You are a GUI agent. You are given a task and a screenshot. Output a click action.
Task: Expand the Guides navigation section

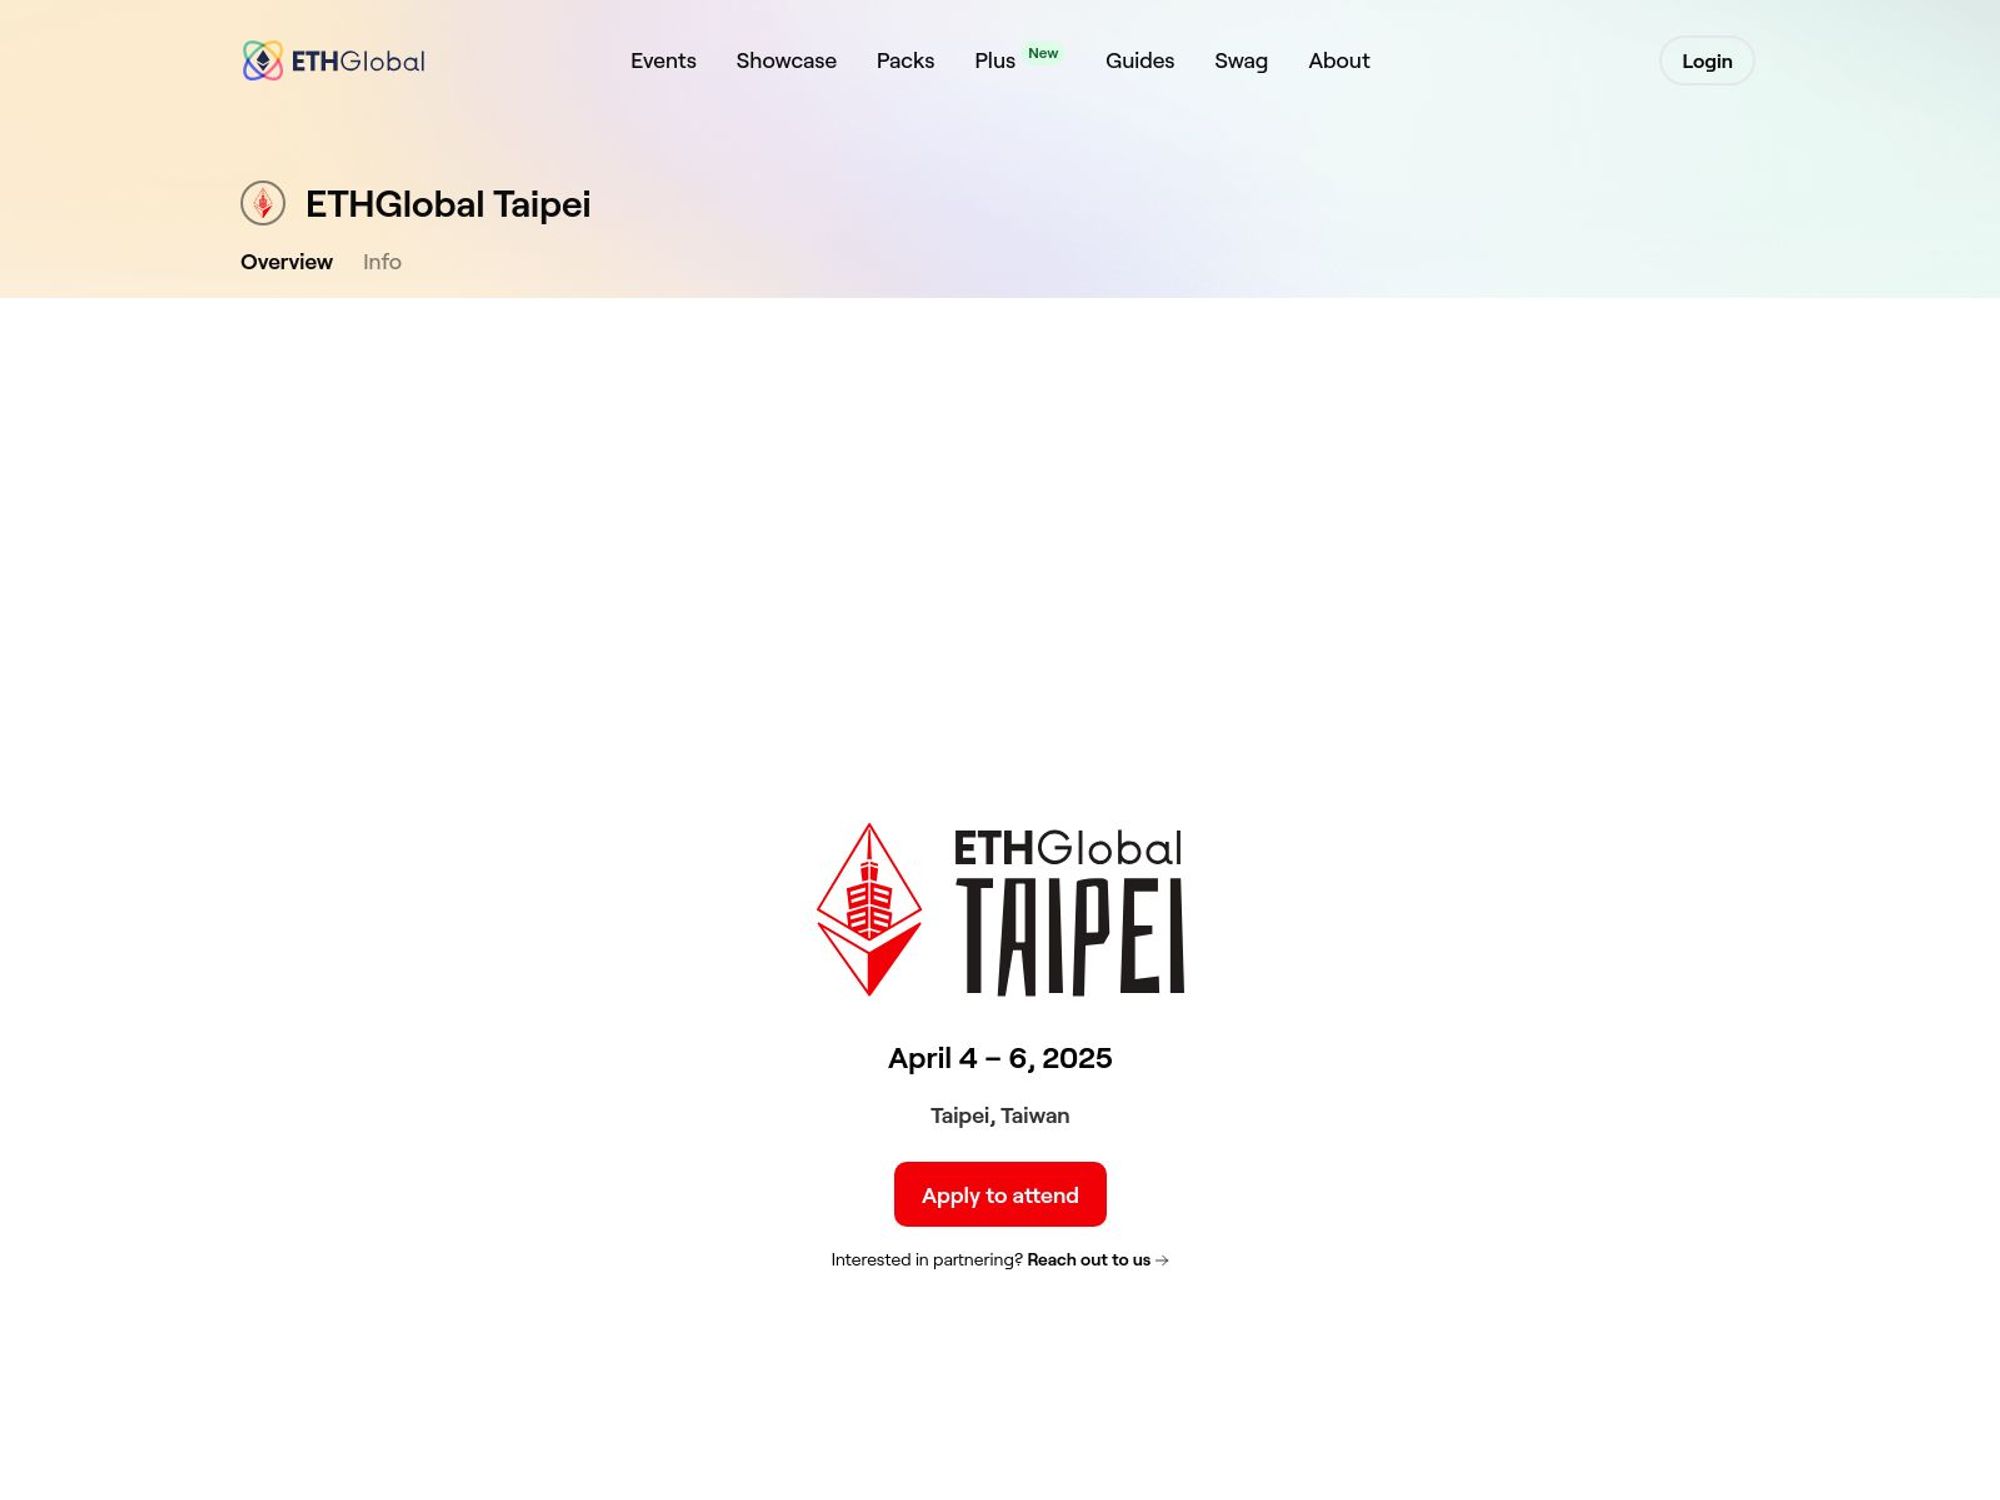tap(1140, 60)
